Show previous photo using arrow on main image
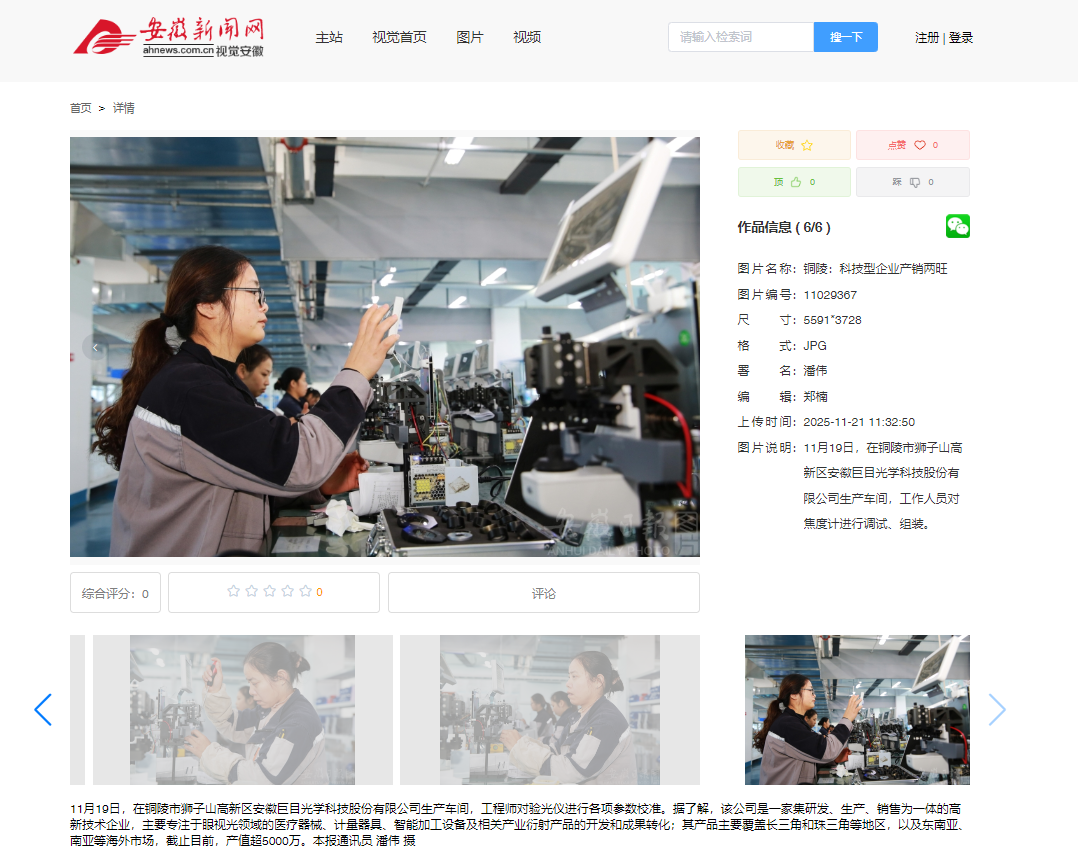Screen dimensions: 1078x862 pyautogui.click(x=96, y=348)
